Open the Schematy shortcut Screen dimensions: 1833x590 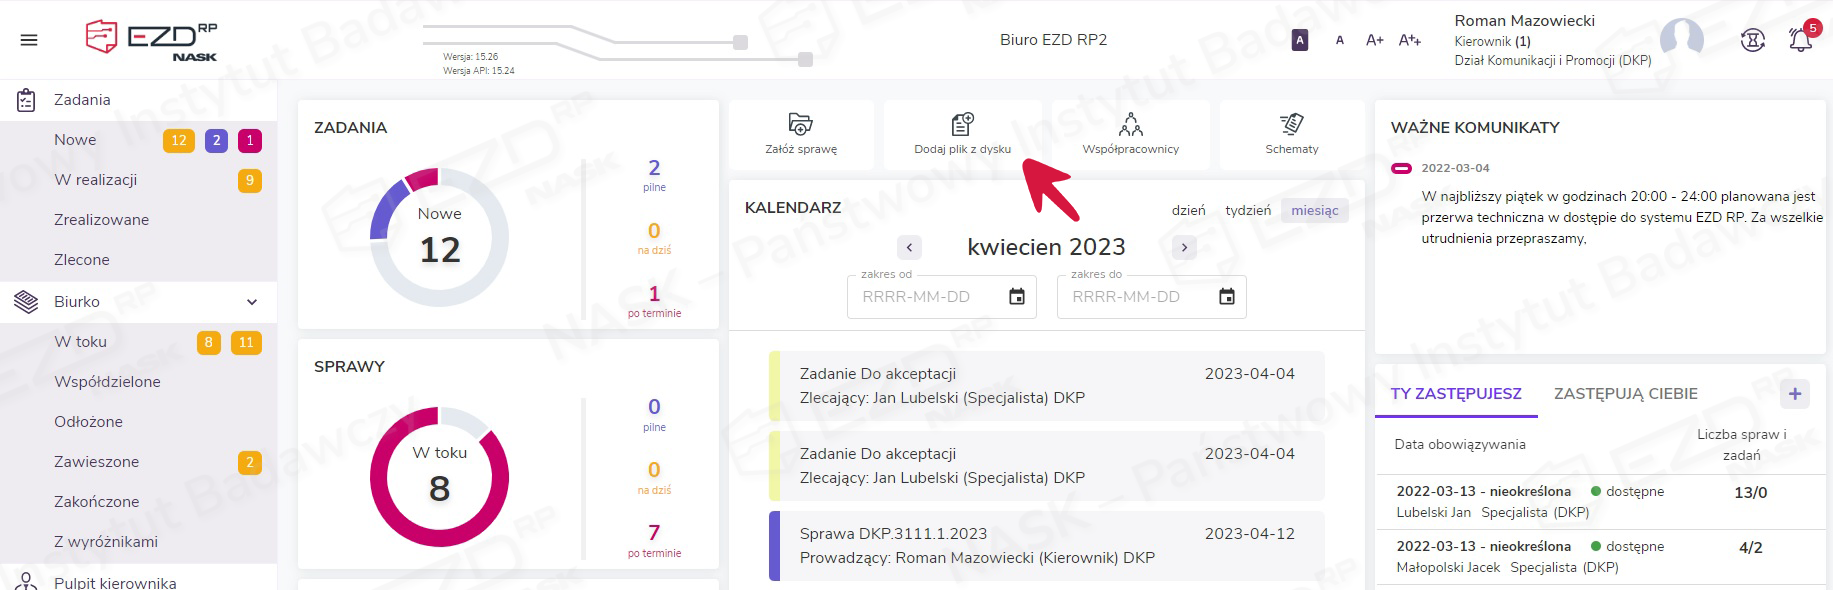click(1291, 125)
